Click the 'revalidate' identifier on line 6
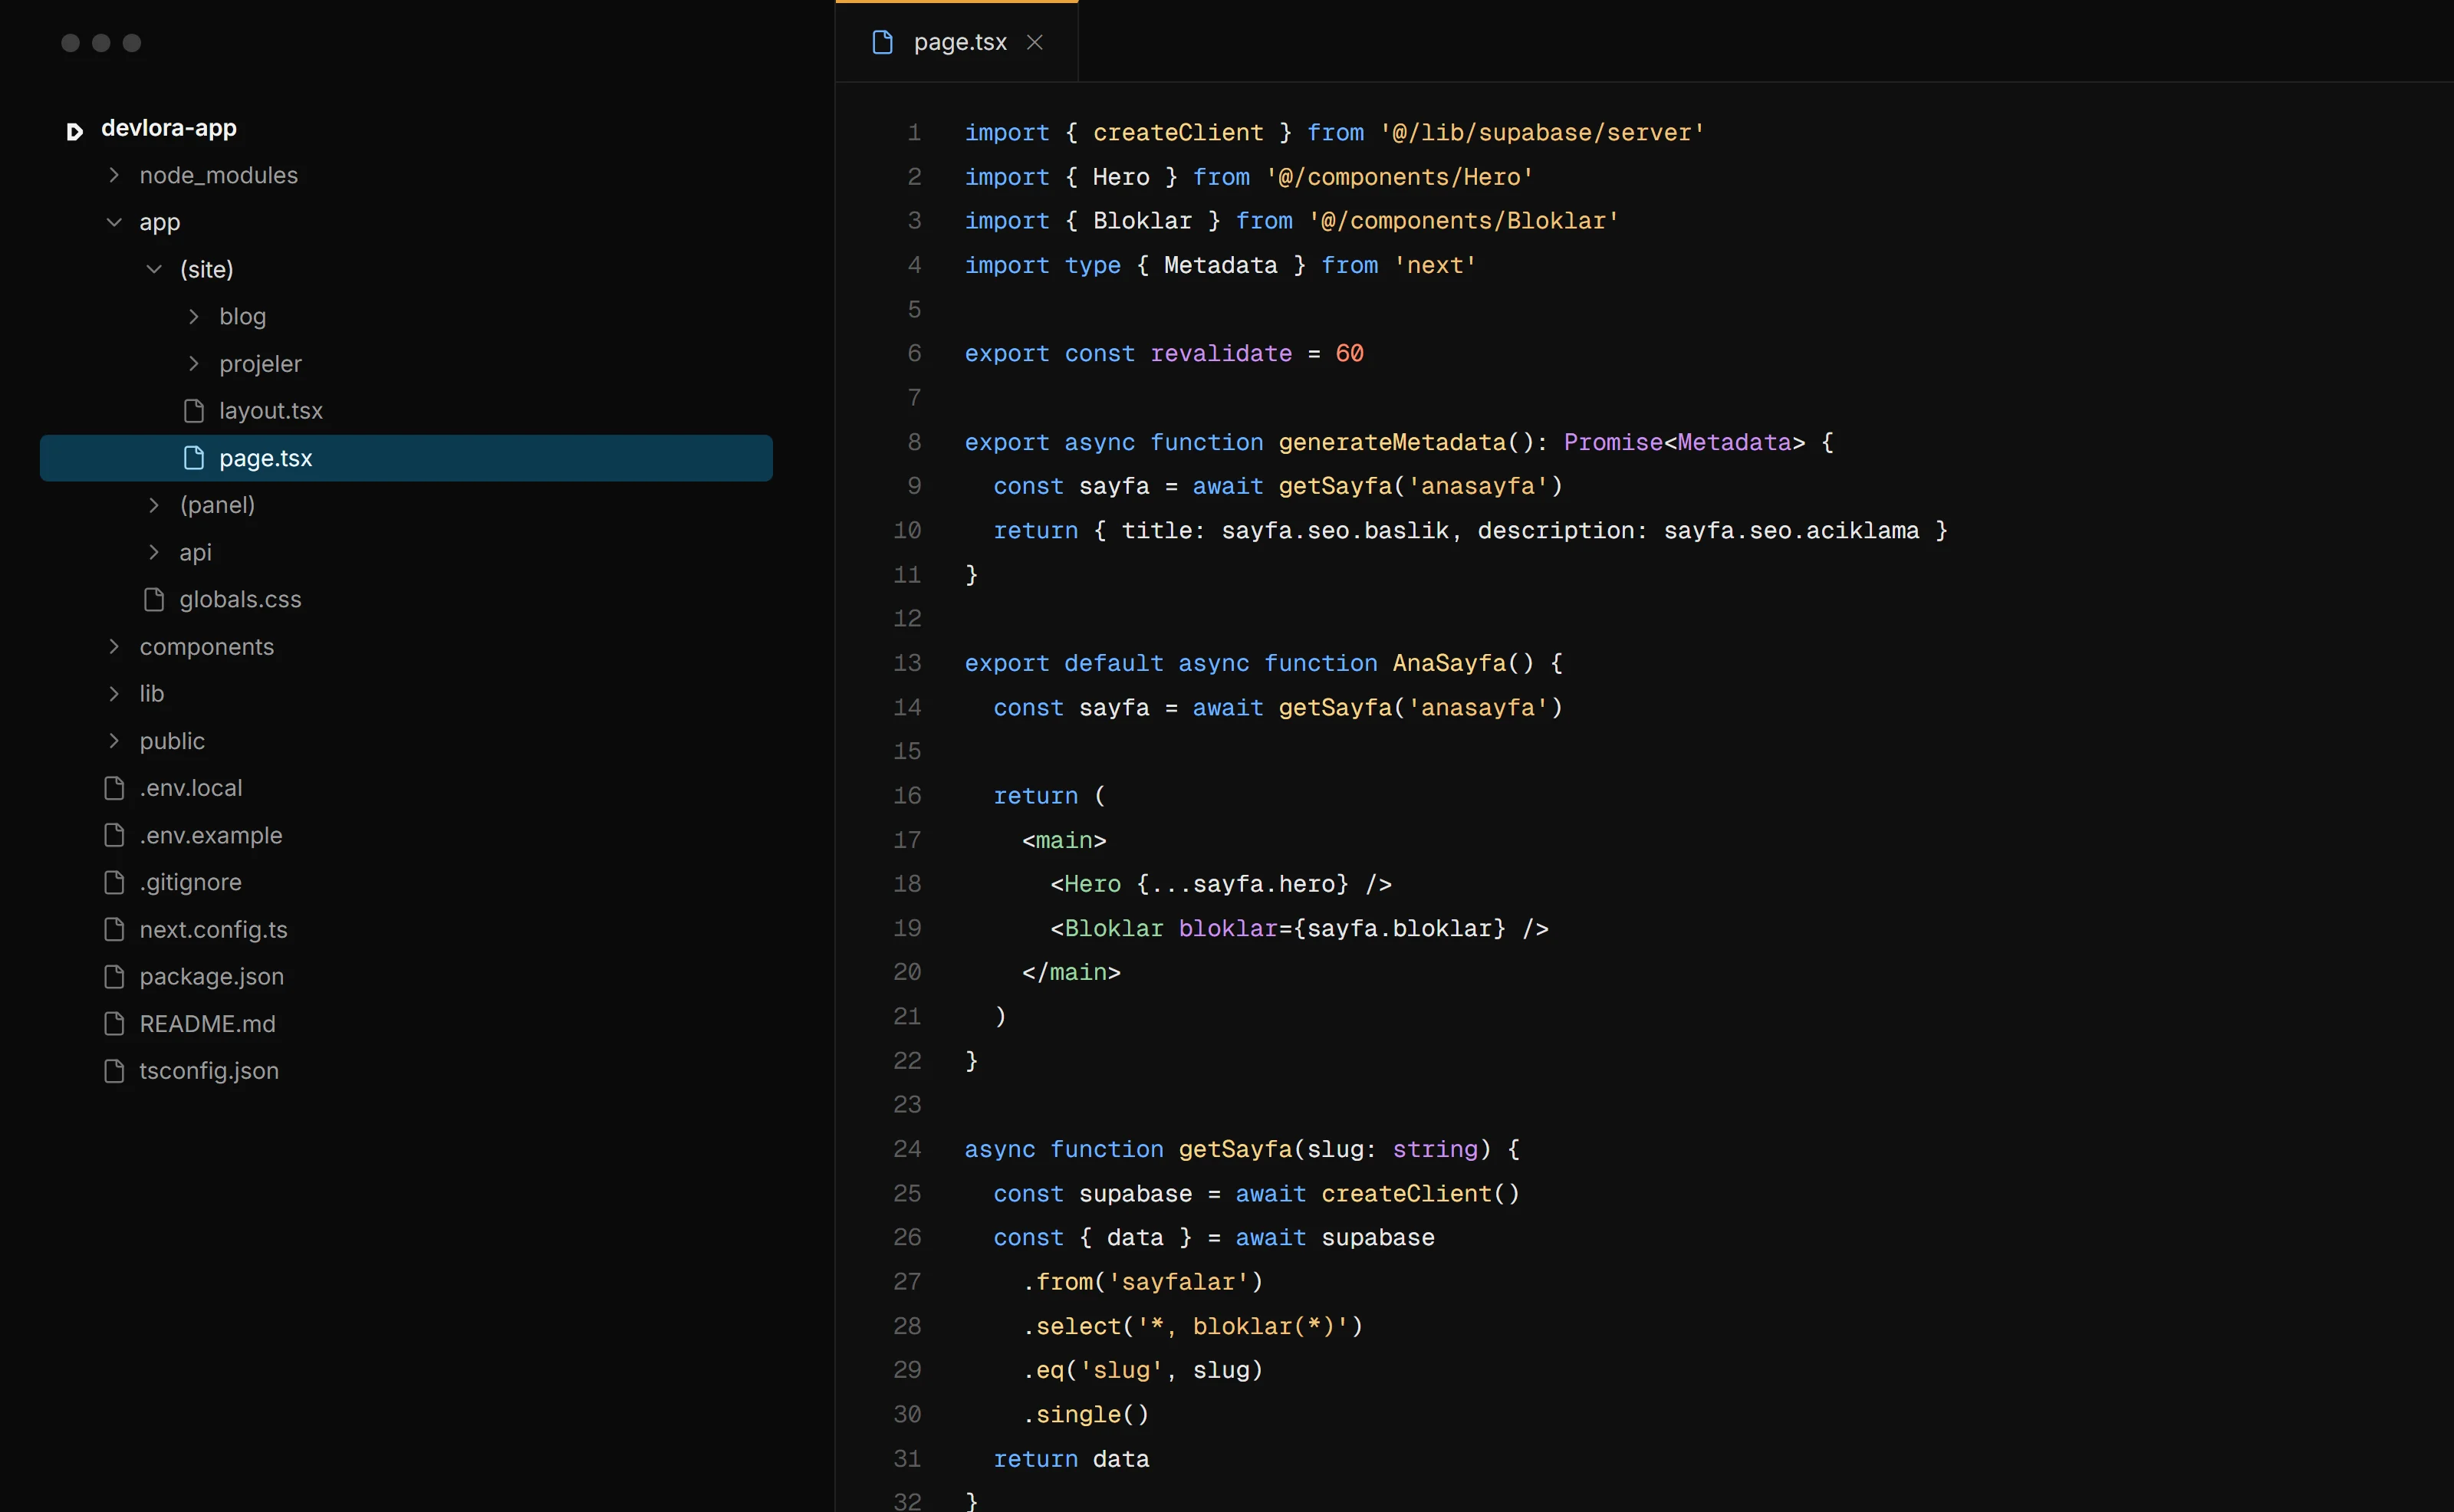 tap(1221, 354)
